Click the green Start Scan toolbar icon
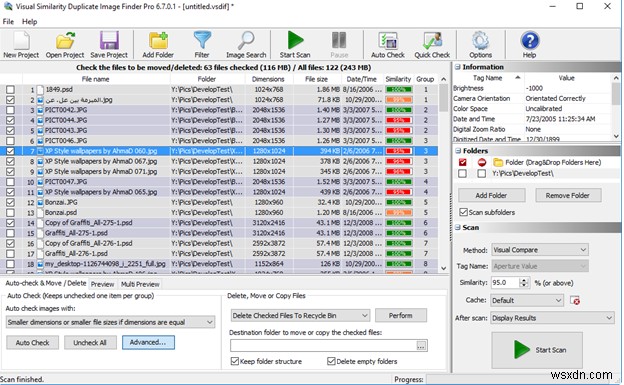 pos(295,45)
